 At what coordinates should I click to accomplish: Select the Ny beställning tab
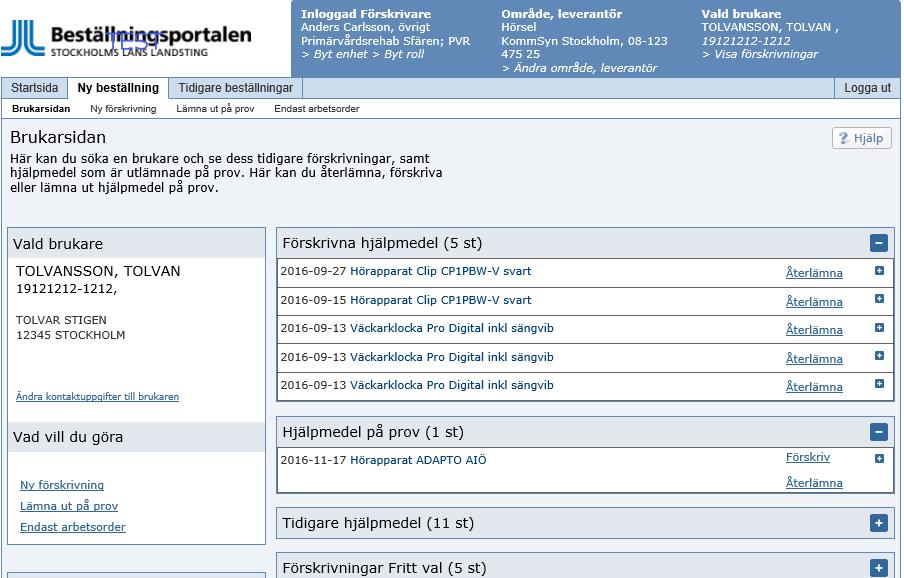pyautogui.click(x=118, y=88)
